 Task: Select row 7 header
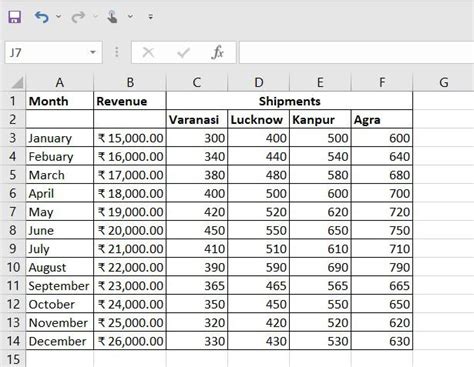(x=13, y=212)
